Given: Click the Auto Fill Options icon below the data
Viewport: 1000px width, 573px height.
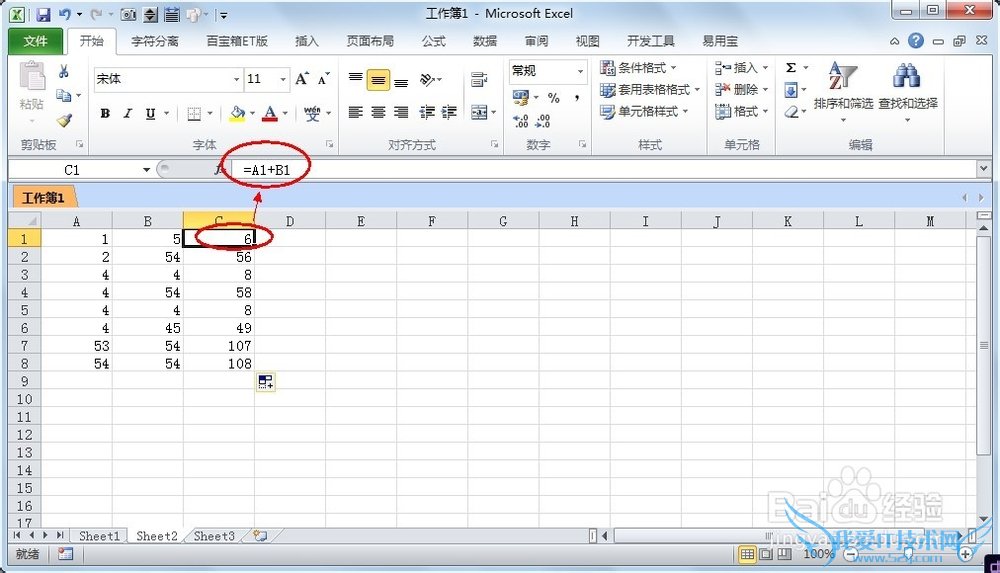Looking at the screenshot, I should (x=265, y=382).
